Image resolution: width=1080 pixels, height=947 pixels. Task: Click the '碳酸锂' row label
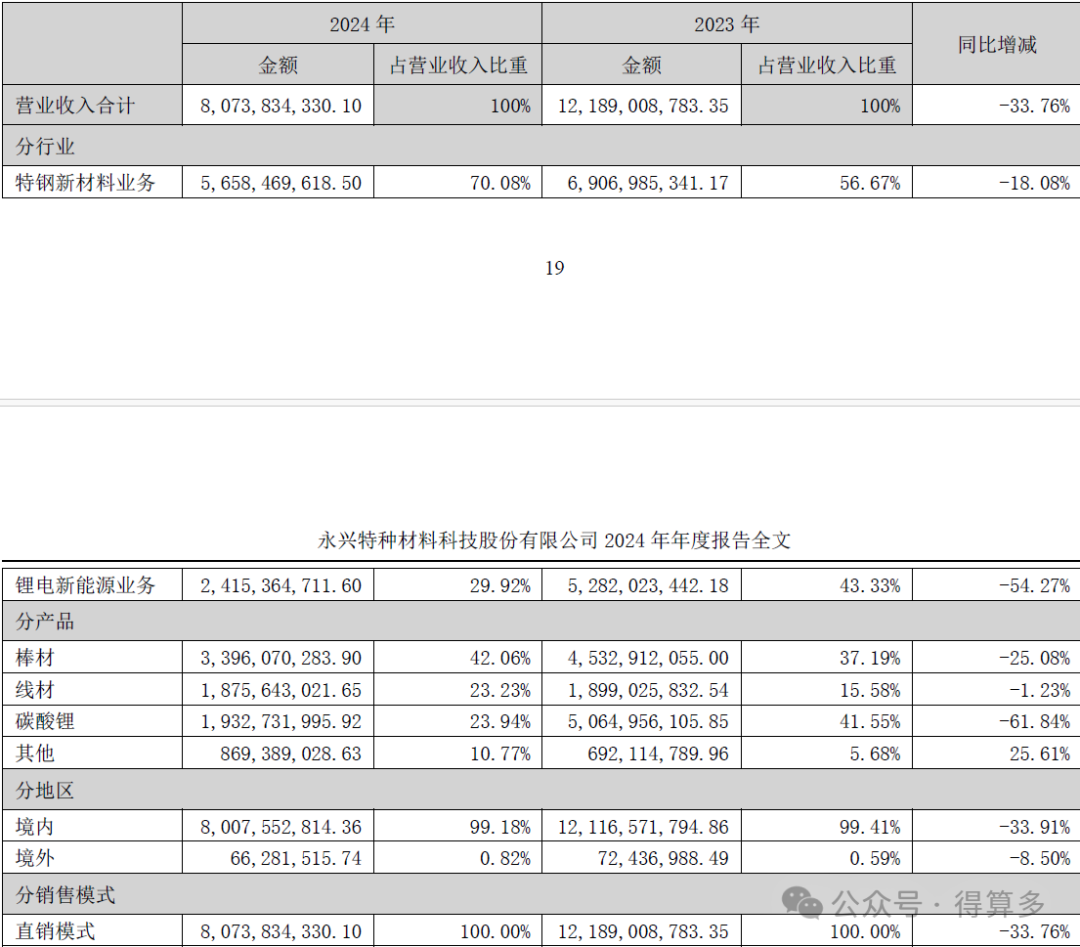45,721
